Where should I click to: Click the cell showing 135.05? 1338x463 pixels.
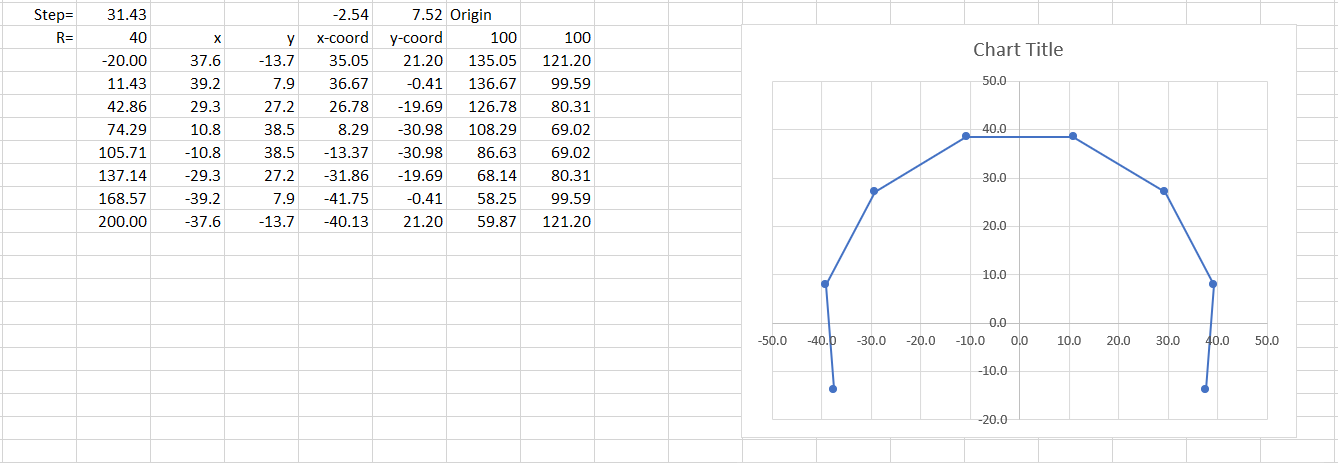[492, 61]
